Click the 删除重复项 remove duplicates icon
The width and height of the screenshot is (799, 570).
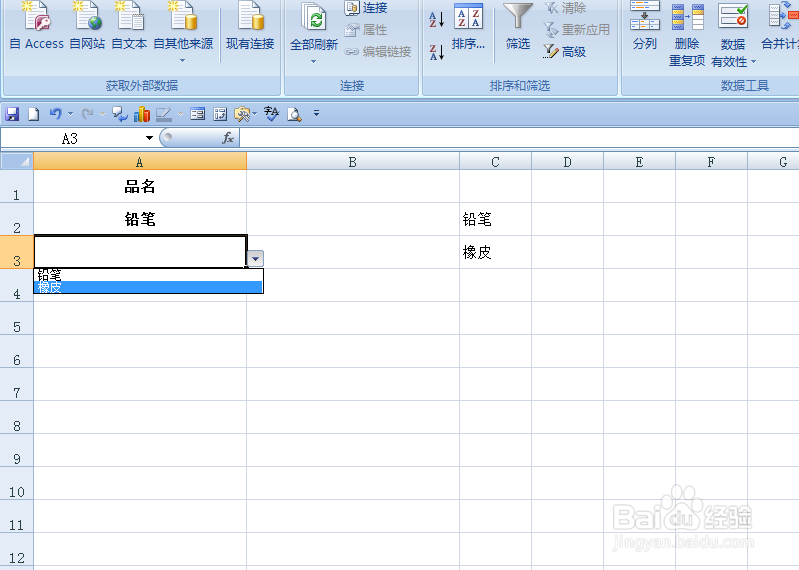coord(687,33)
